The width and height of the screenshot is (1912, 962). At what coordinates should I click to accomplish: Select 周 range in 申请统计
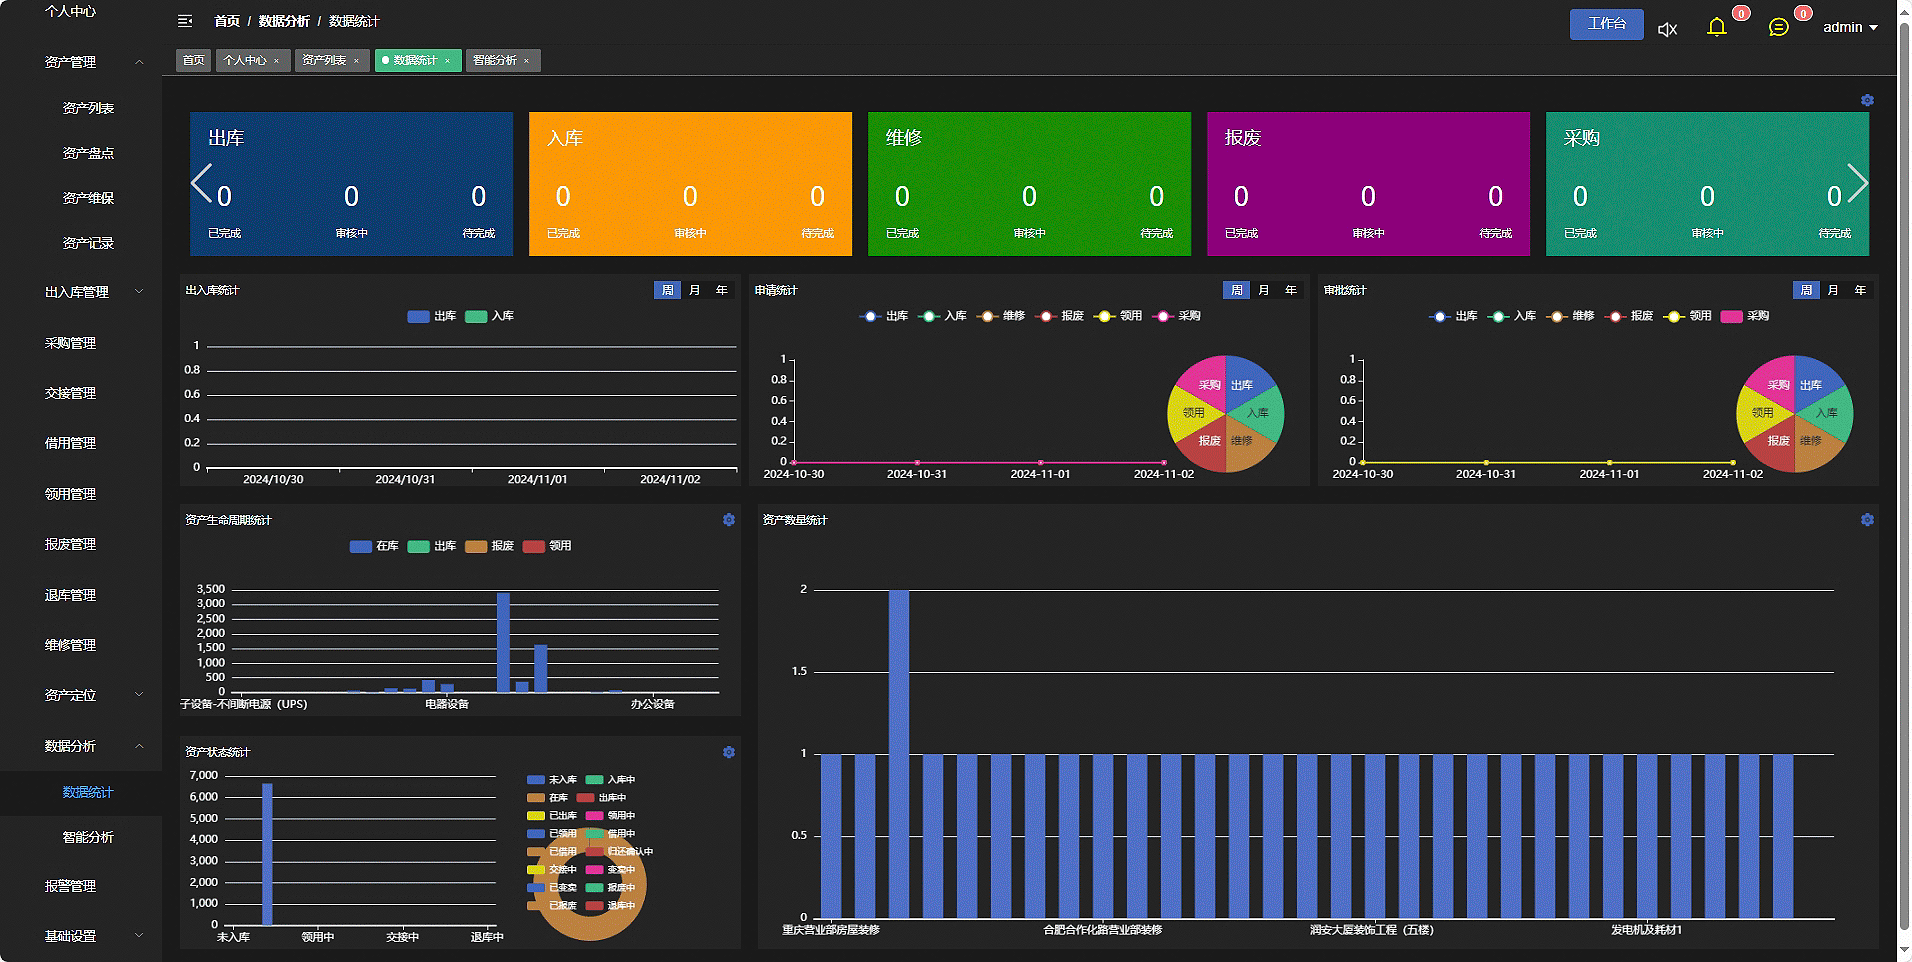(x=1237, y=290)
